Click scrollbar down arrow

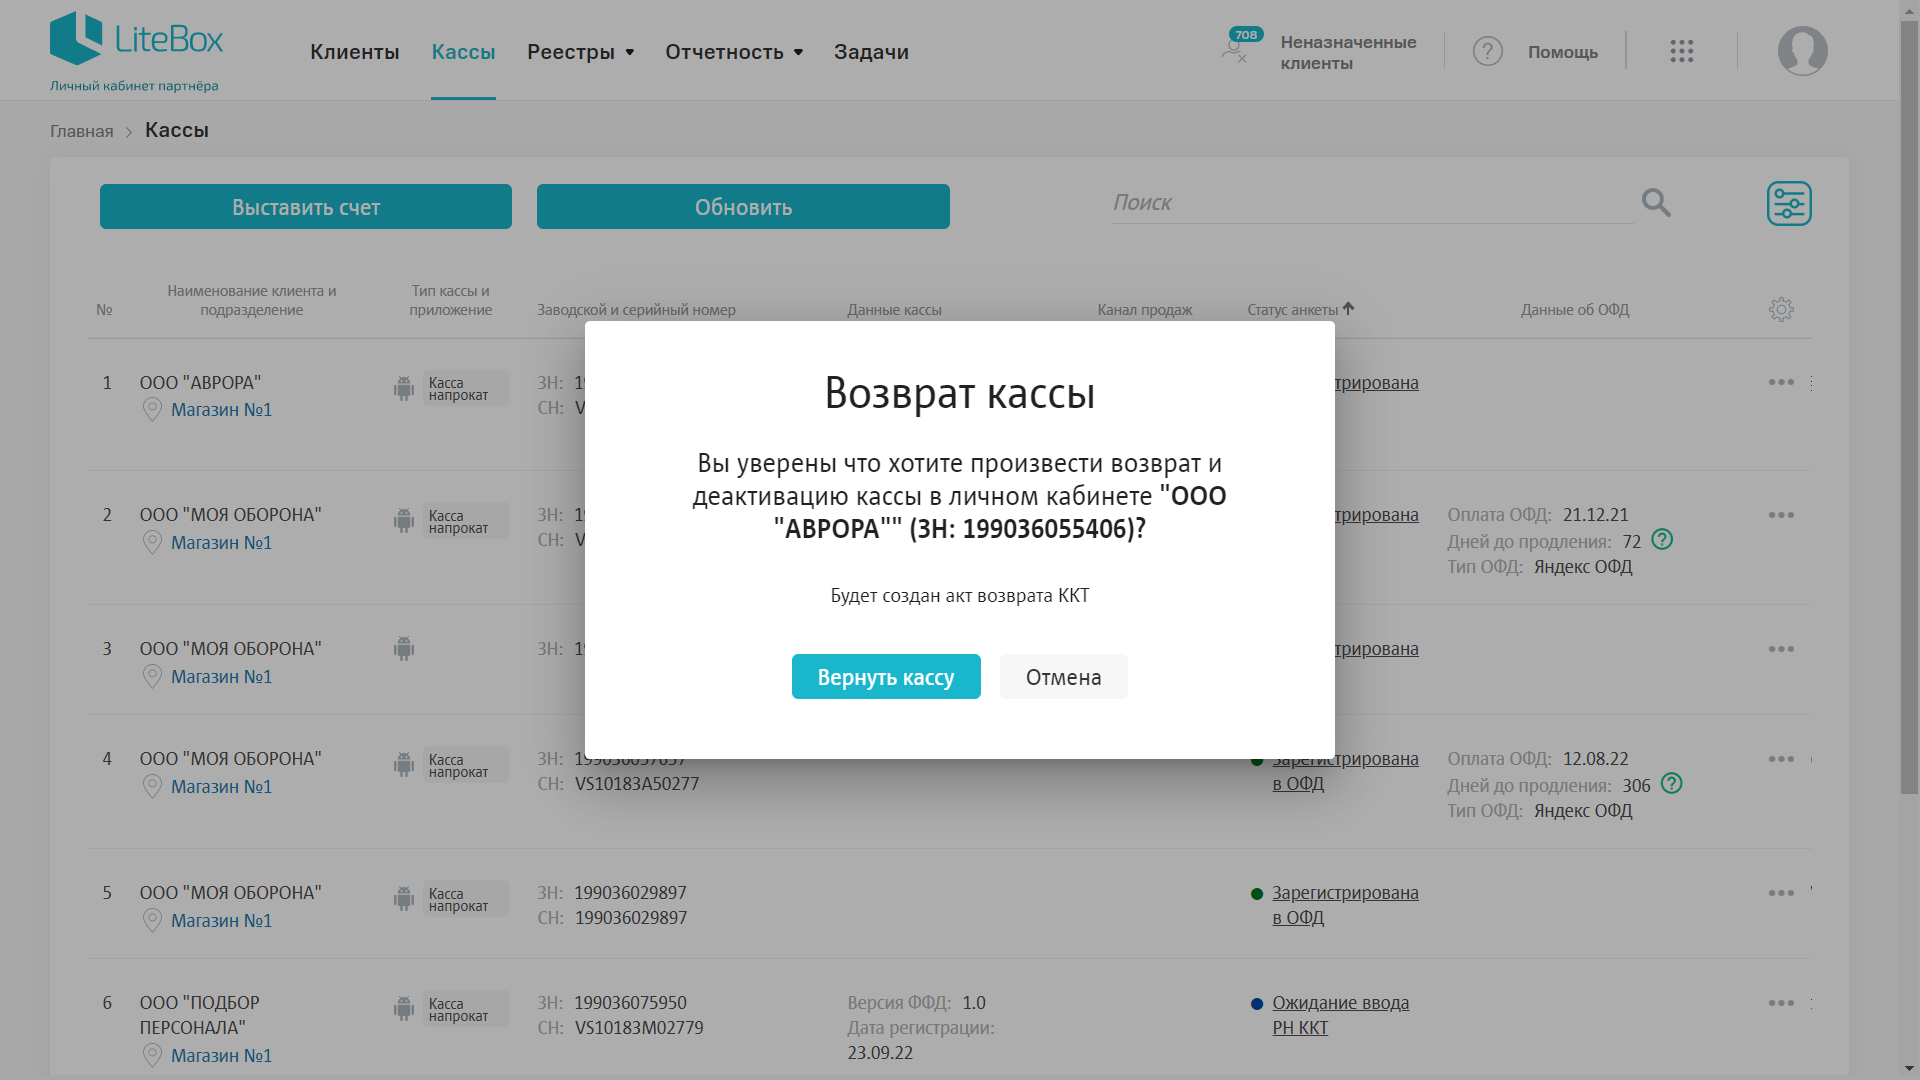(x=1910, y=1069)
